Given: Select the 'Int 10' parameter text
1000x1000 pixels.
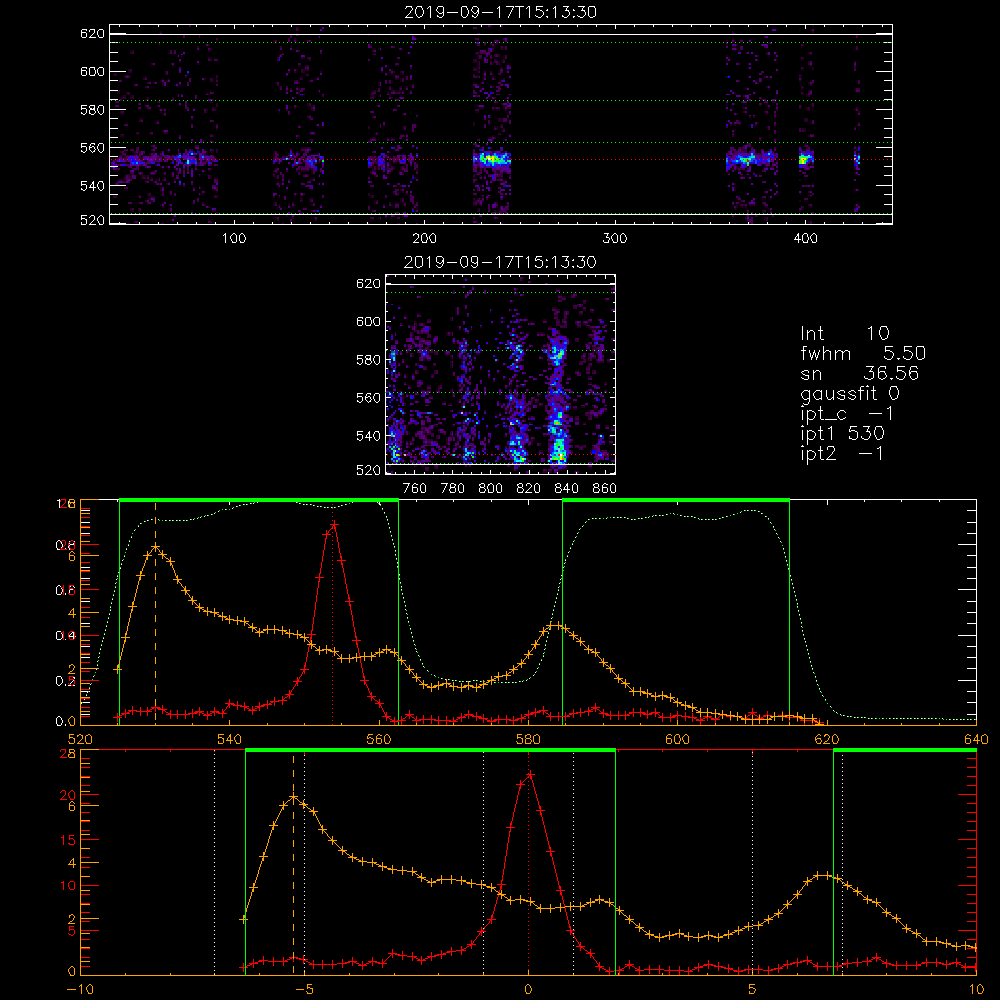Looking at the screenshot, I should click(x=845, y=333).
